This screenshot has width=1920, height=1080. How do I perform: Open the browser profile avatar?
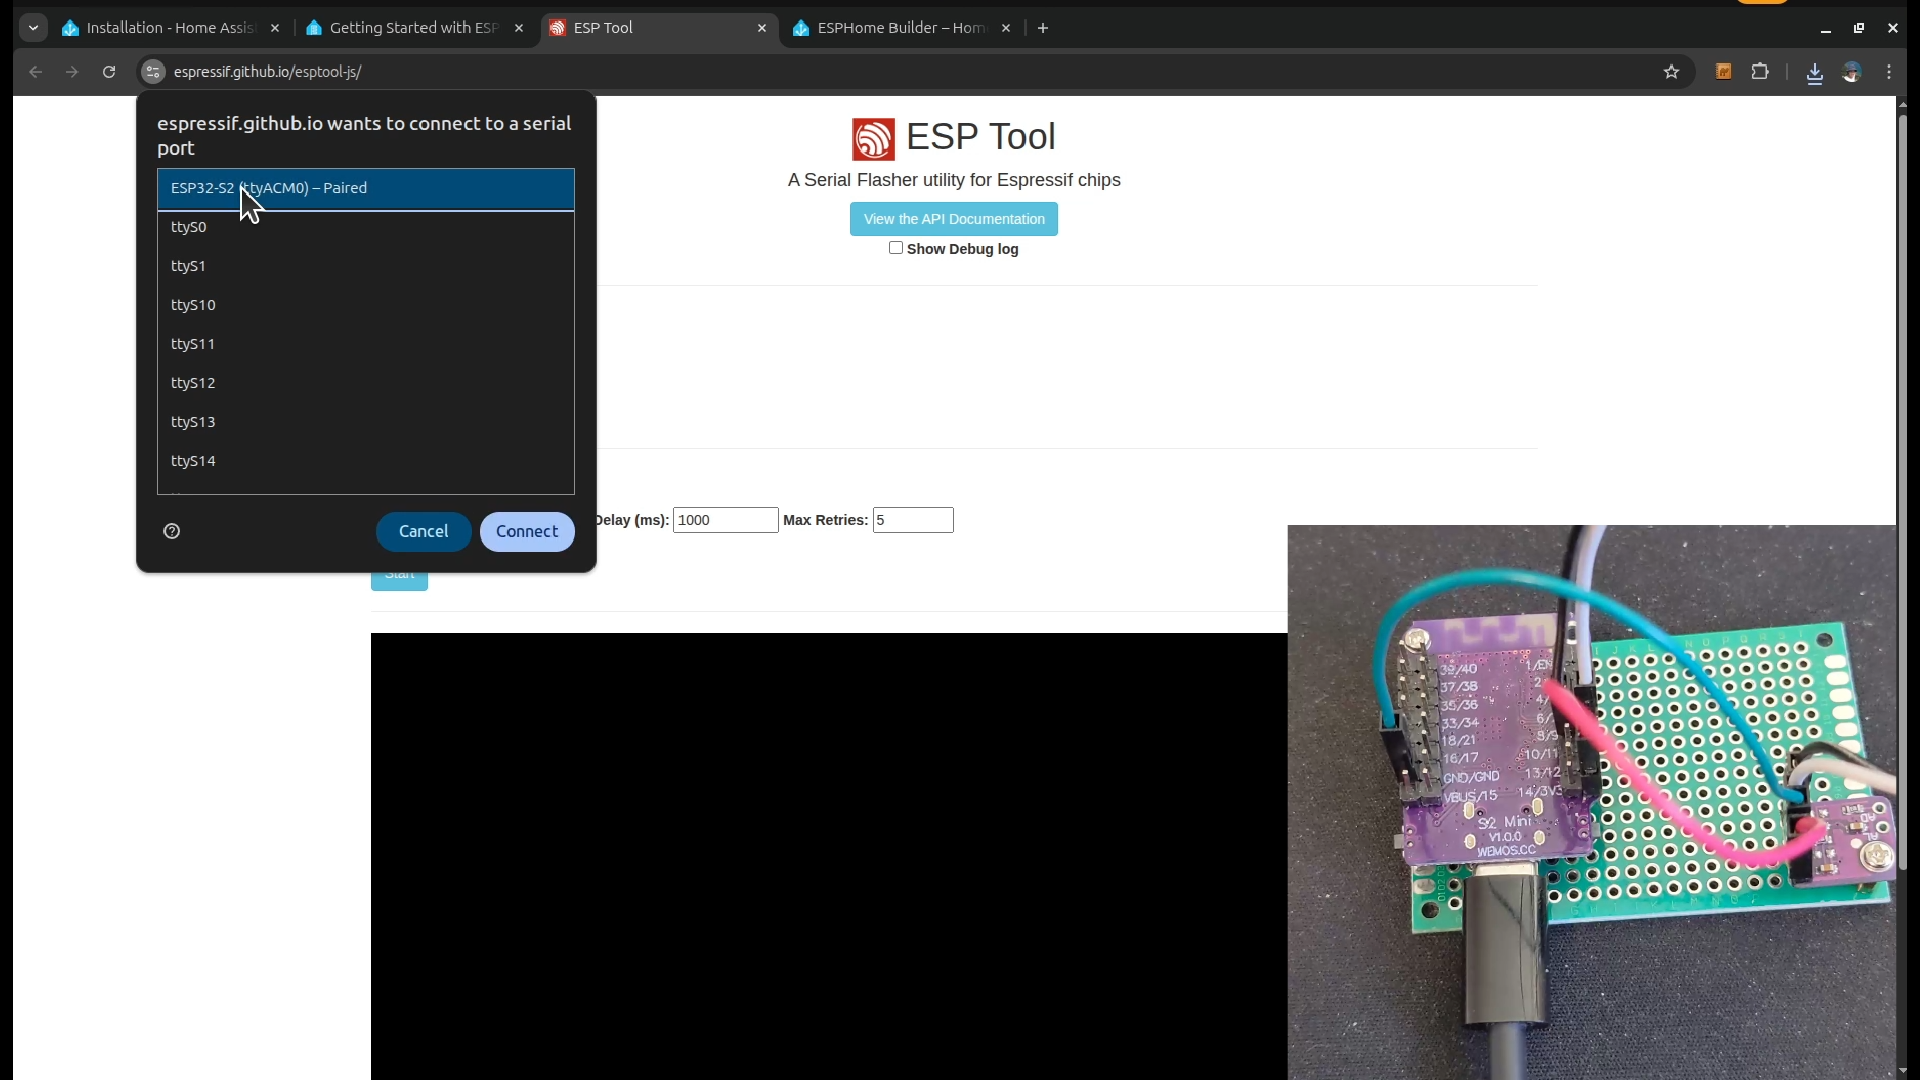1852,72
